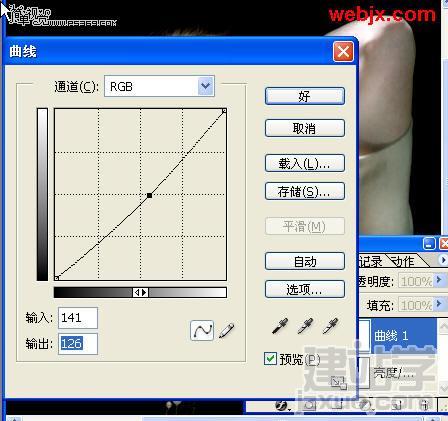
Task: Confirm with the 好 button
Action: click(305, 96)
